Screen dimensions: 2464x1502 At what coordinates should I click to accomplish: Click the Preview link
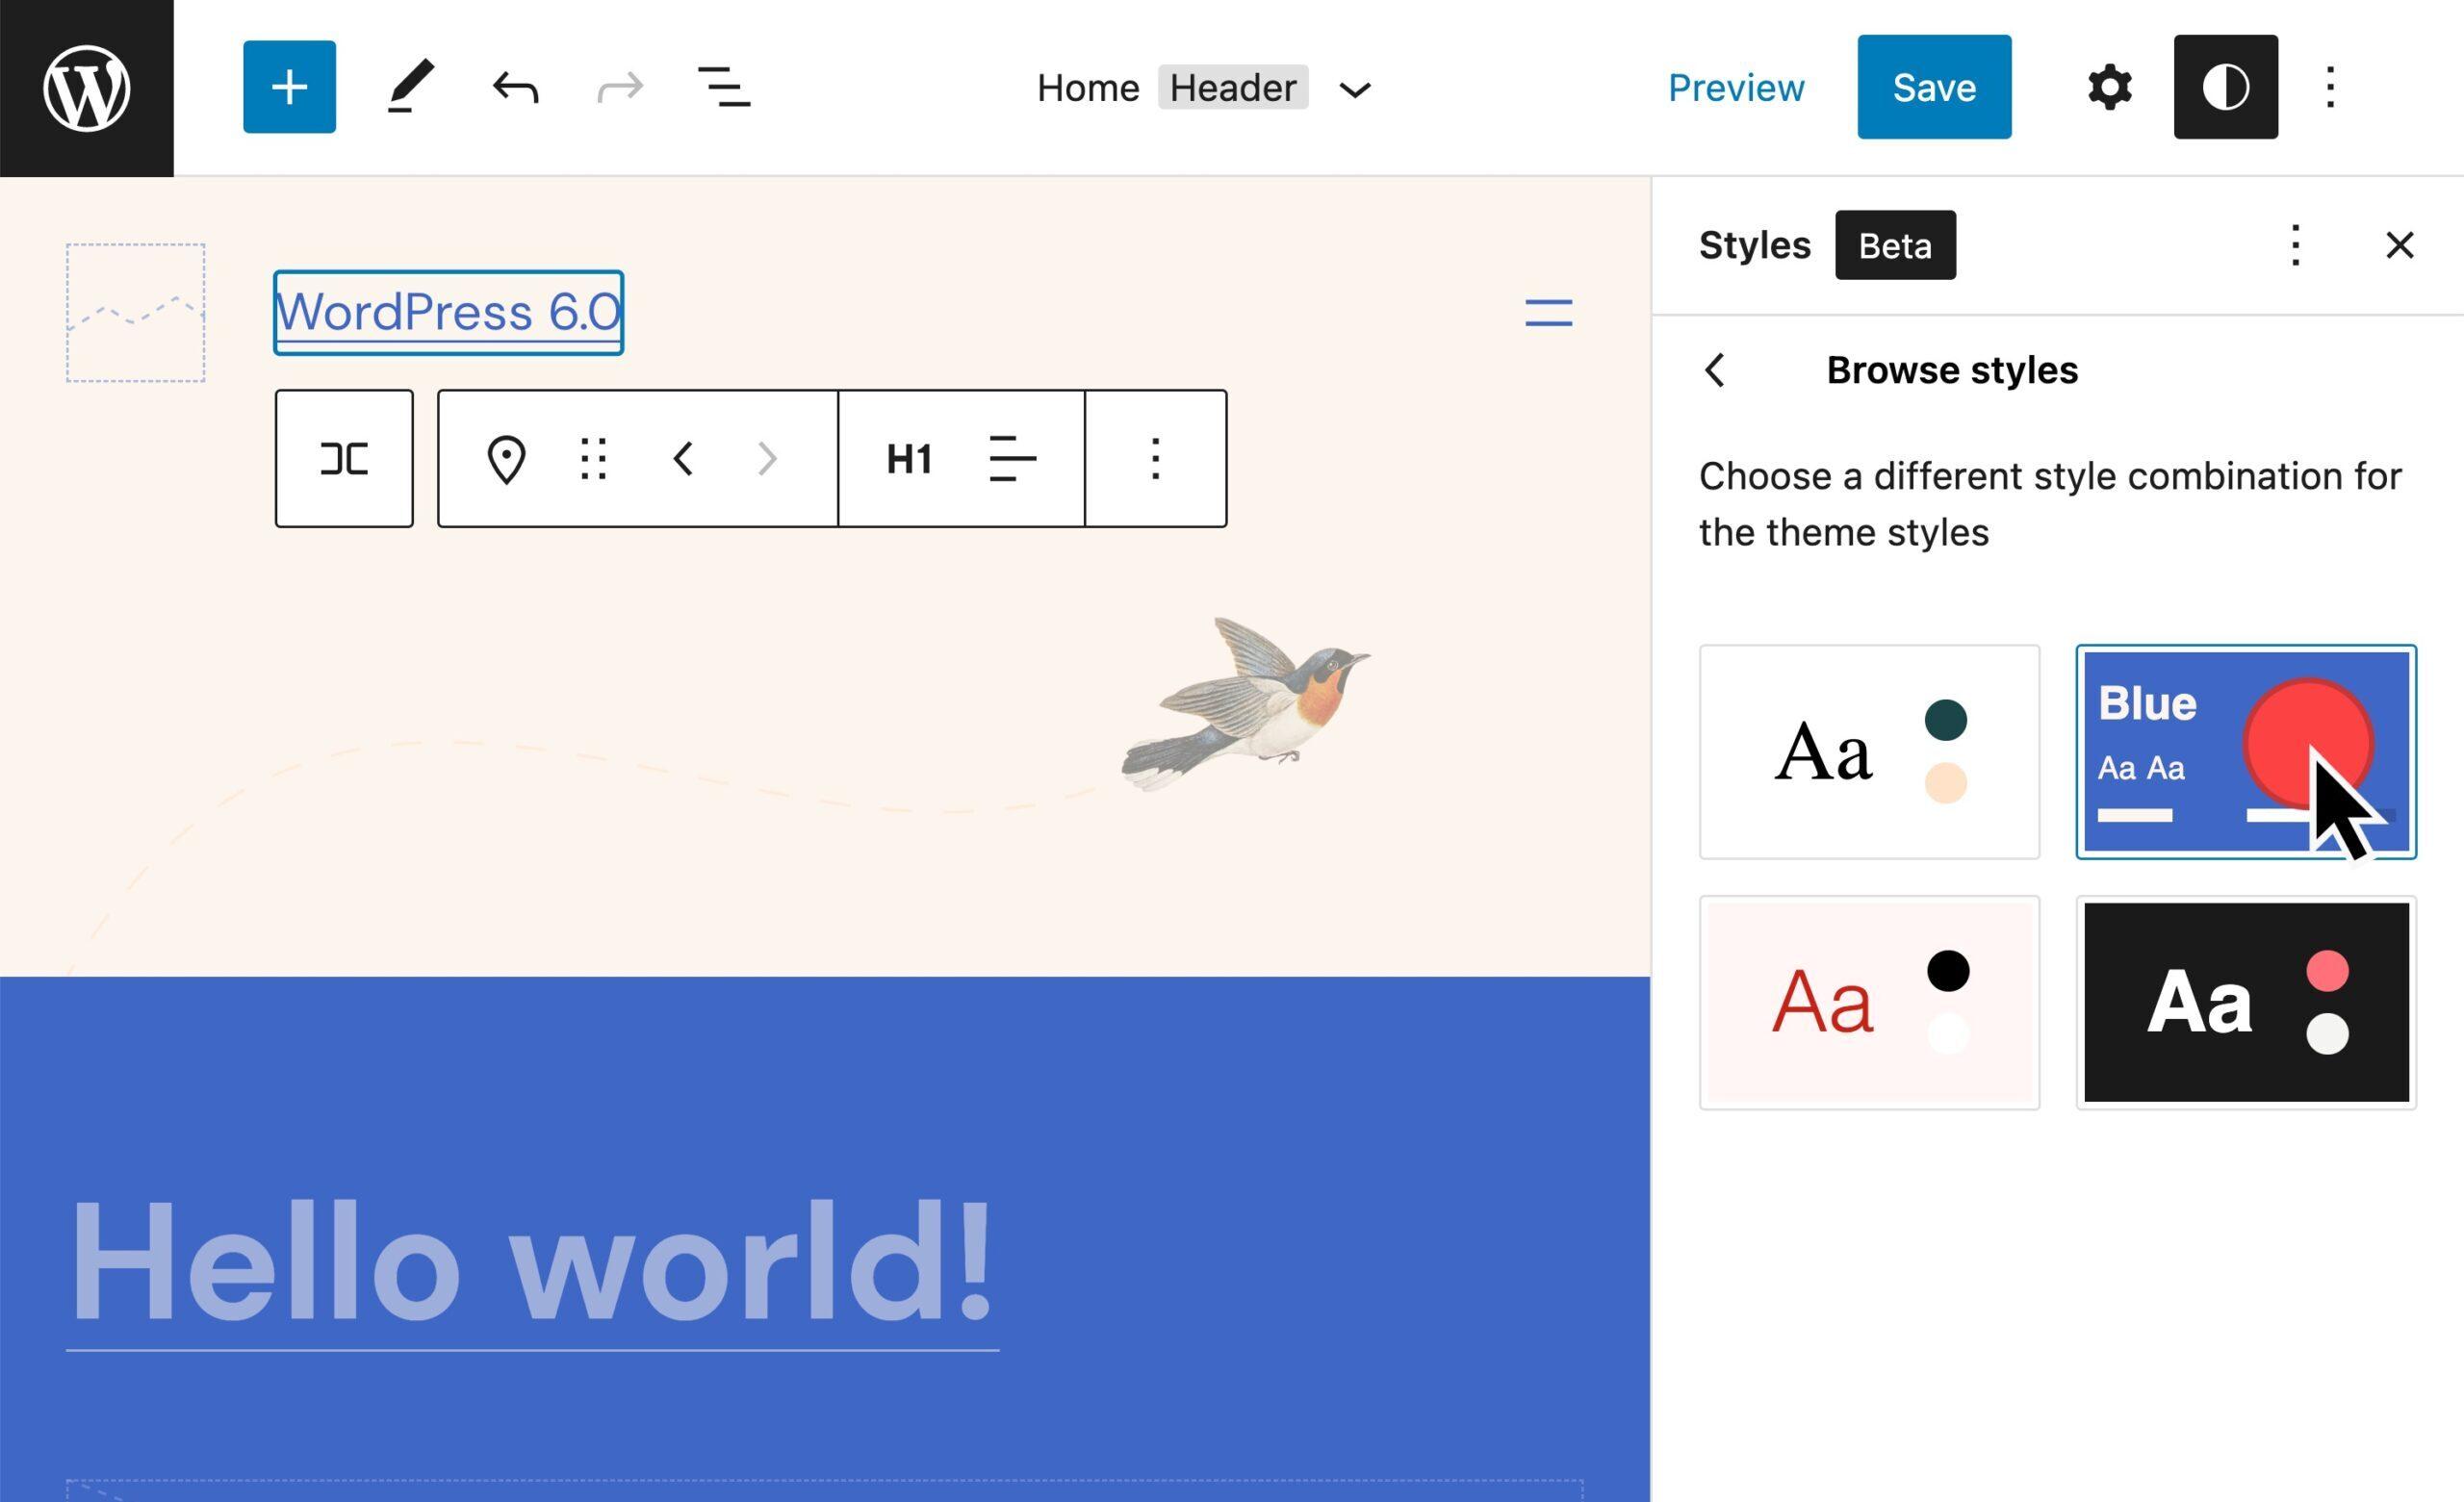[1735, 88]
